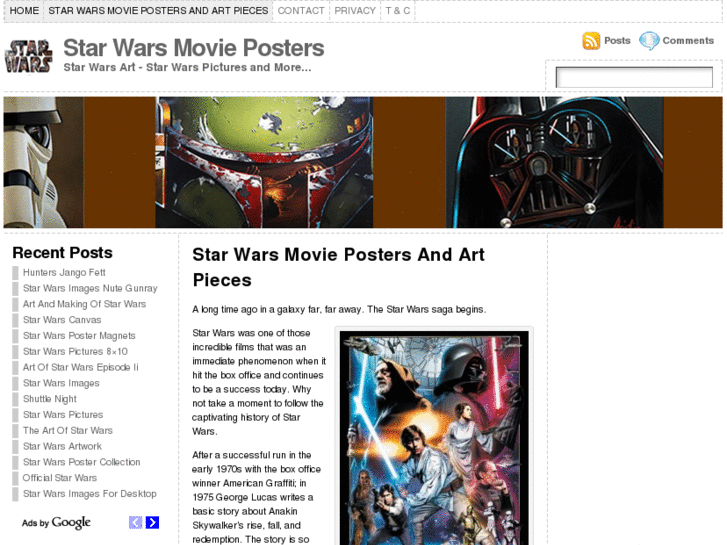Open the Art Of Star Wars Episode II post
This screenshot has width=727, height=545.
coord(80,367)
